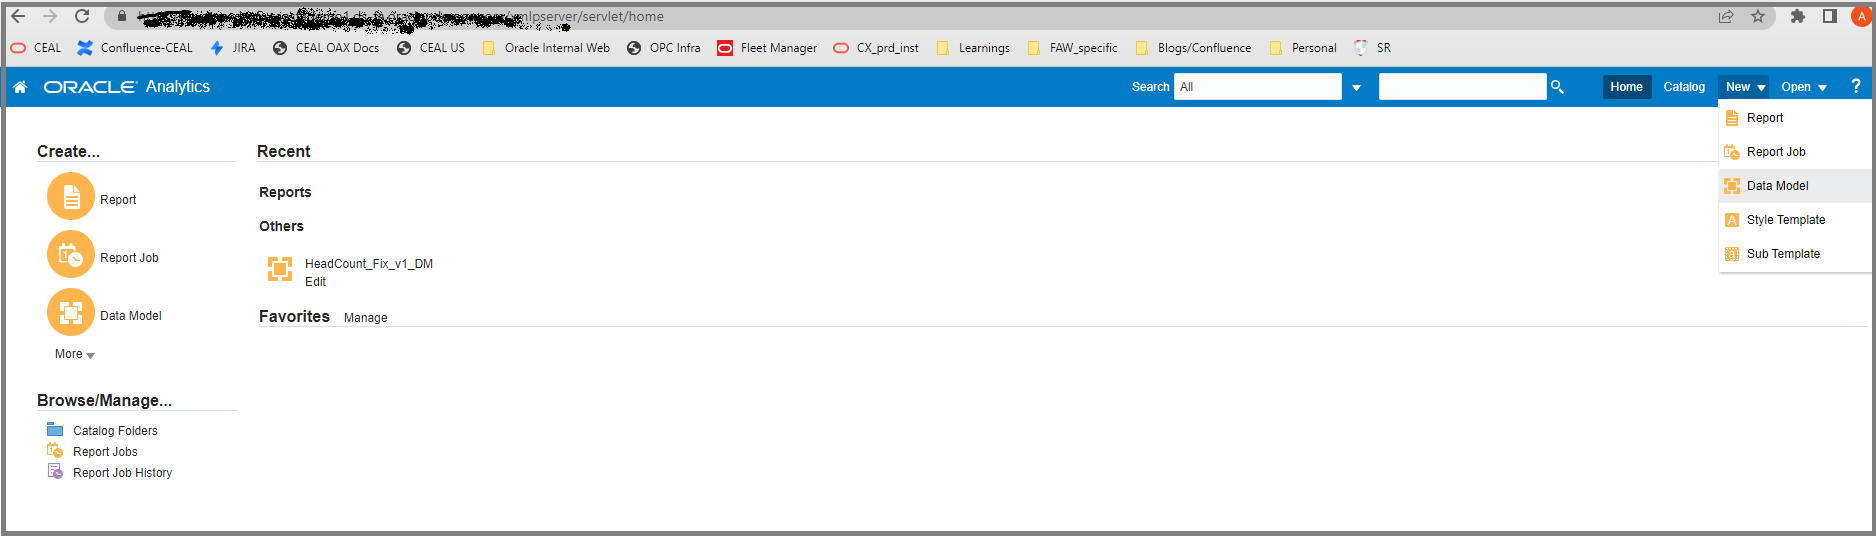Viewport: 1876px width, 536px height.
Task: Click the Report icon in New menu
Action: click(x=1732, y=118)
